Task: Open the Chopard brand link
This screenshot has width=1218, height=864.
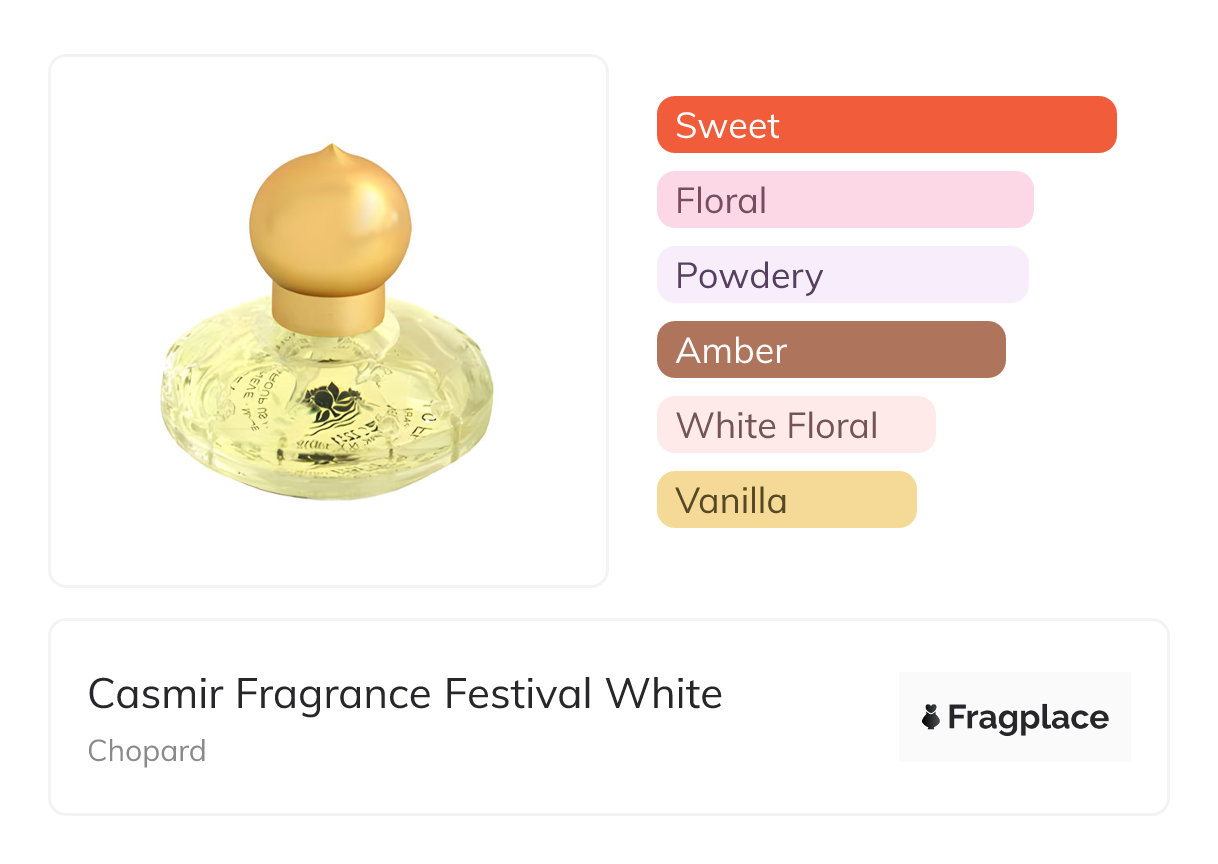Action: 147,751
